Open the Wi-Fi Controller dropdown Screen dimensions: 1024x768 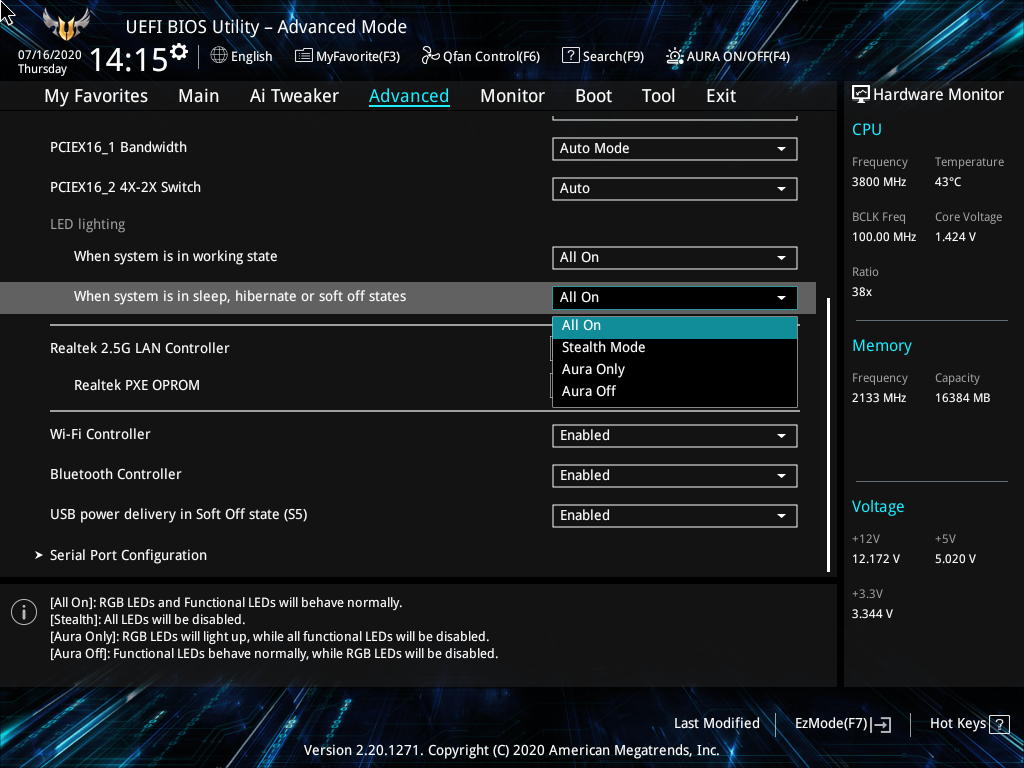tap(675, 436)
